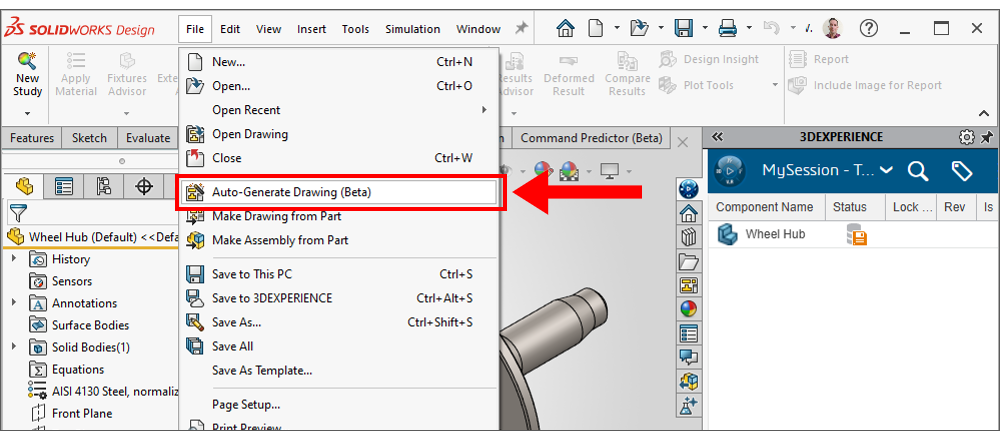Open 3DEXPERIENCE panel settings gear

(x=967, y=137)
